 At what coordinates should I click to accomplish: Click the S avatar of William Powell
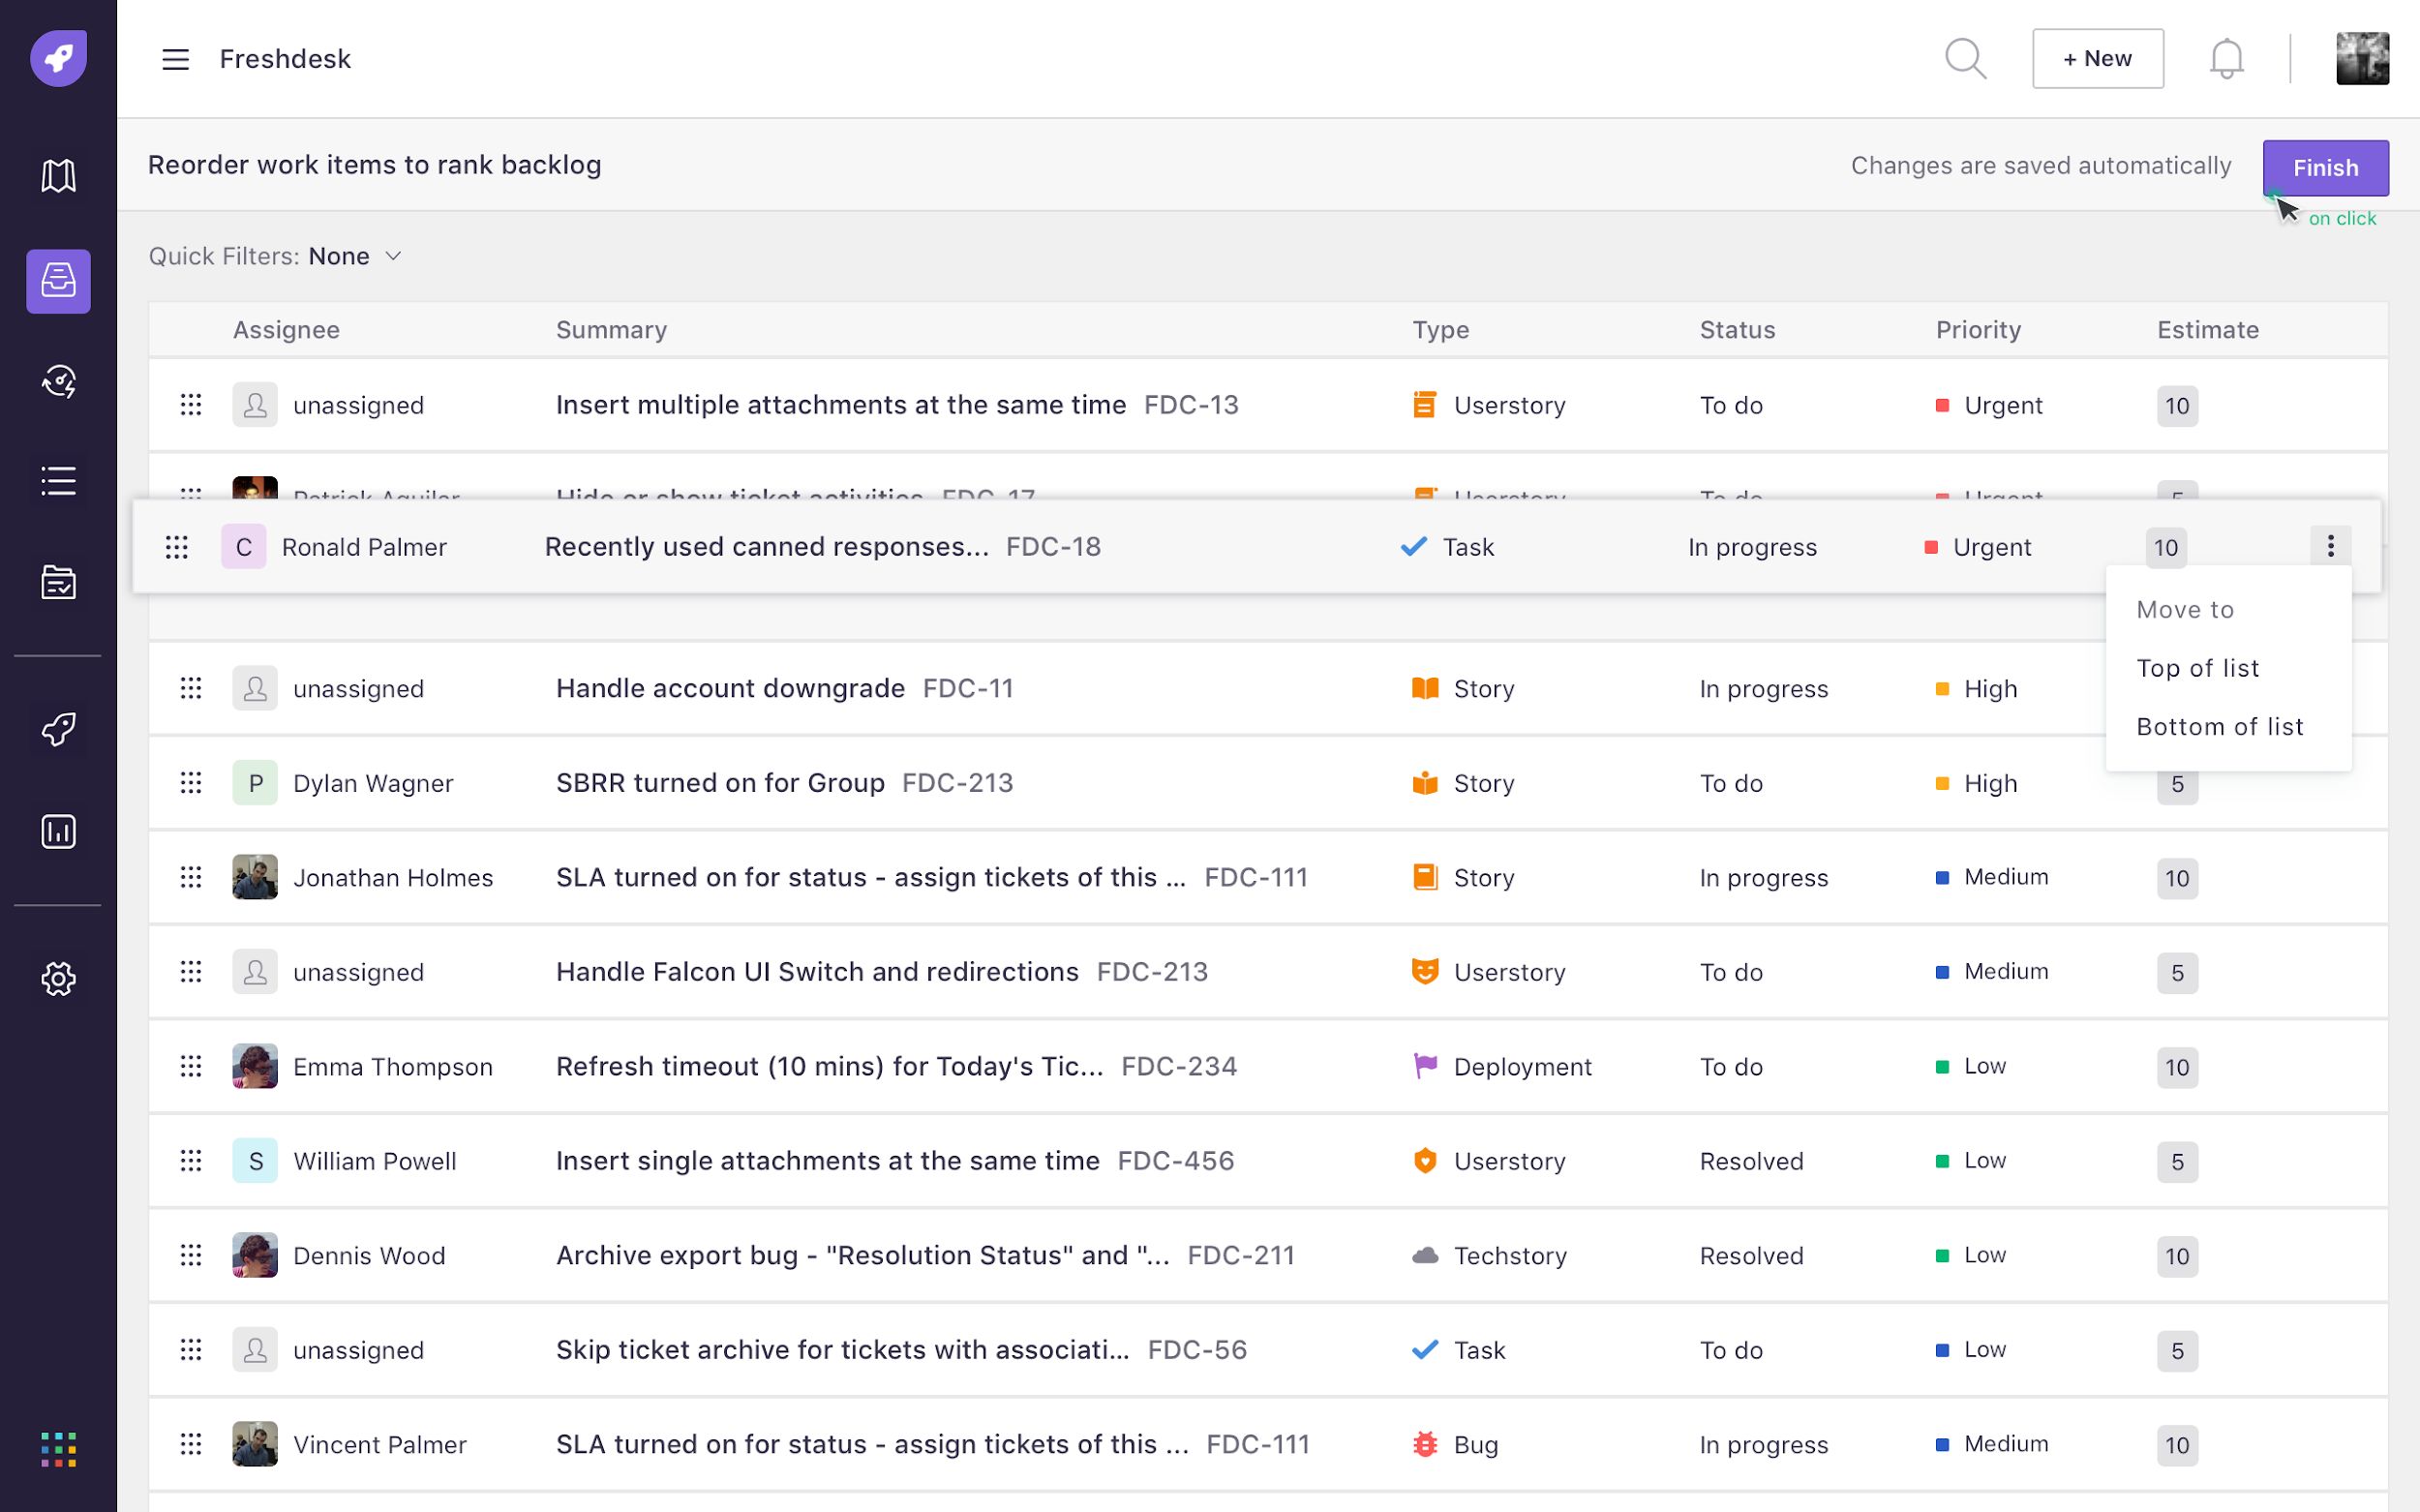(x=255, y=1161)
